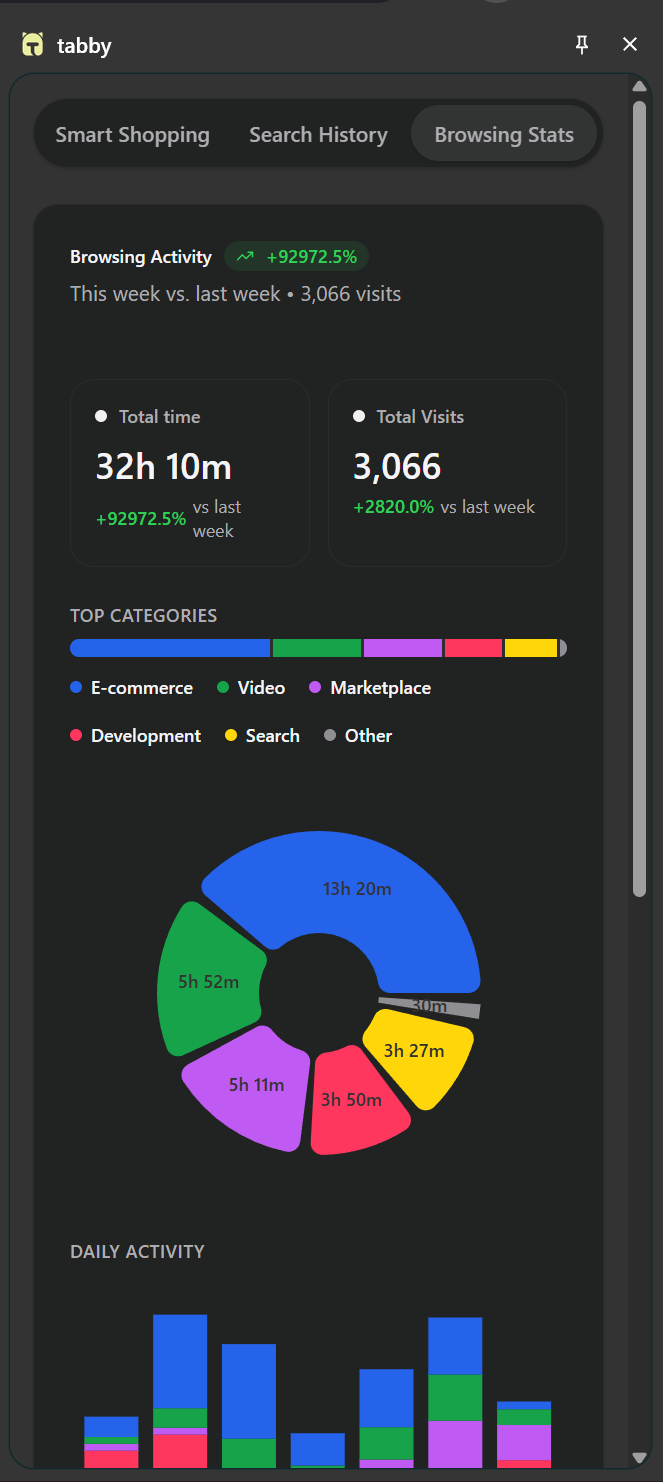The image size is (663, 1482).
Task: Open the Total Visits card
Action: tap(447, 473)
